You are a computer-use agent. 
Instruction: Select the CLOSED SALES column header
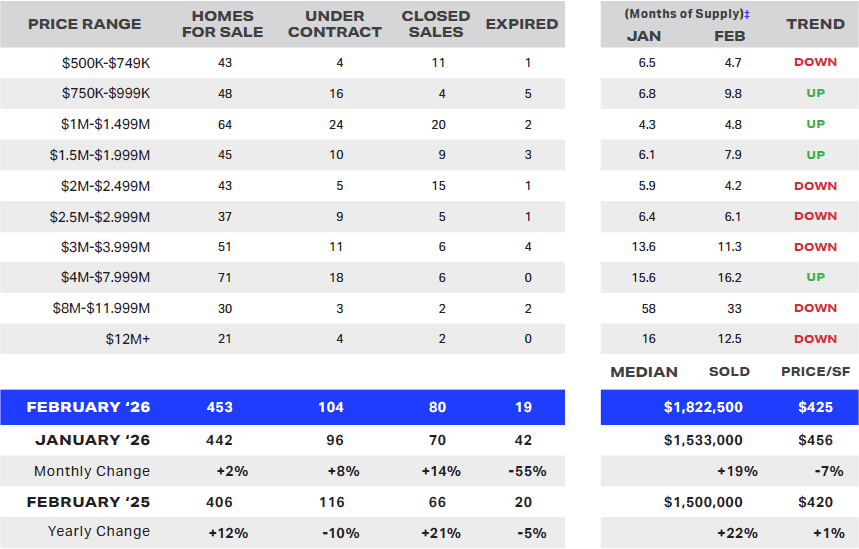436,24
